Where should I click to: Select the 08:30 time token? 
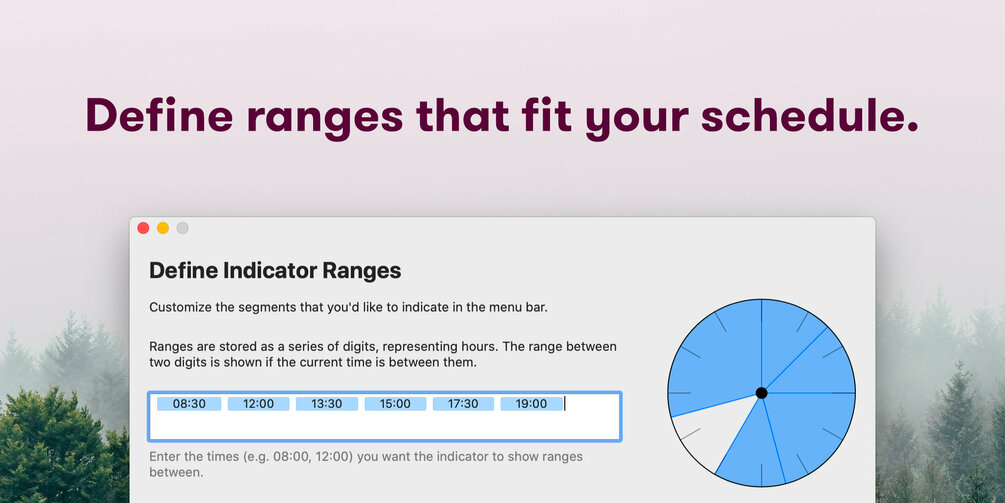pyautogui.click(x=188, y=404)
